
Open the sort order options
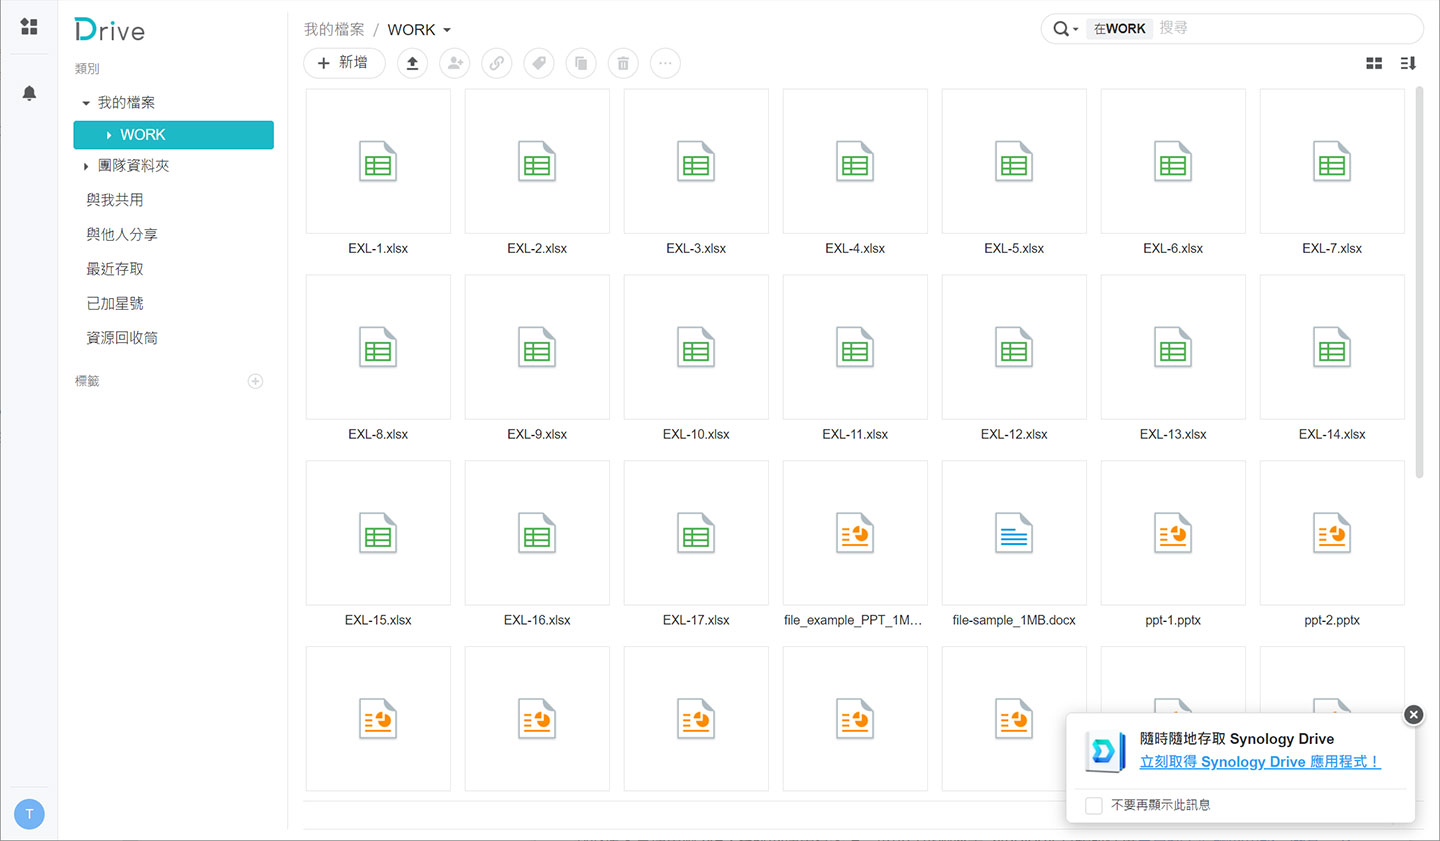[1408, 63]
